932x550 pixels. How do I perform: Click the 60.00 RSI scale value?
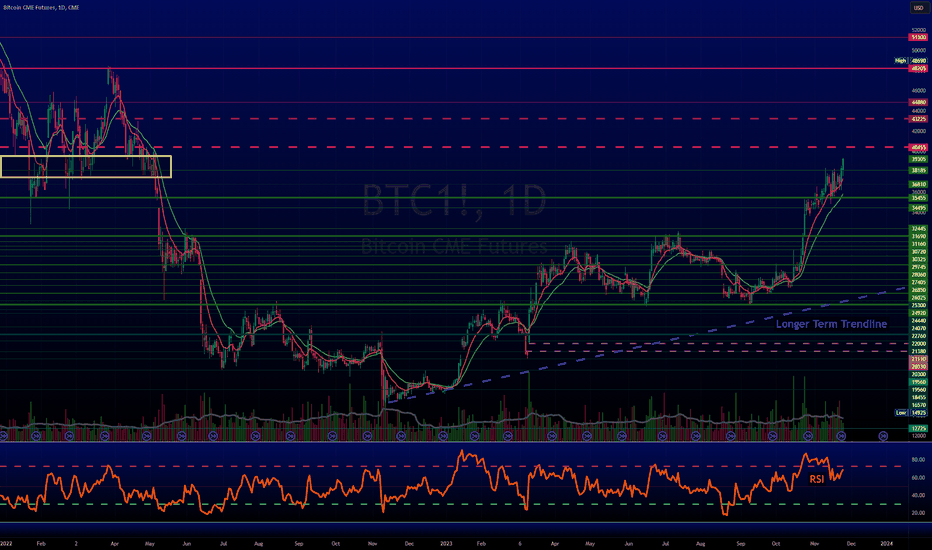[x=918, y=477]
